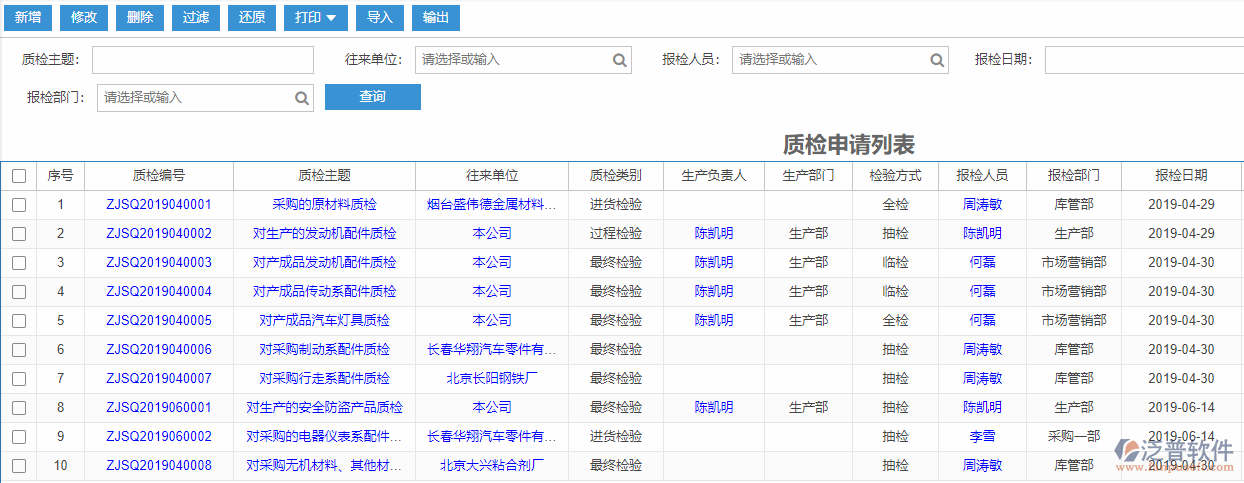This screenshot has width=1244, height=483.
Task: Open 采购的原材料质检 subject link
Action: (324, 205)
